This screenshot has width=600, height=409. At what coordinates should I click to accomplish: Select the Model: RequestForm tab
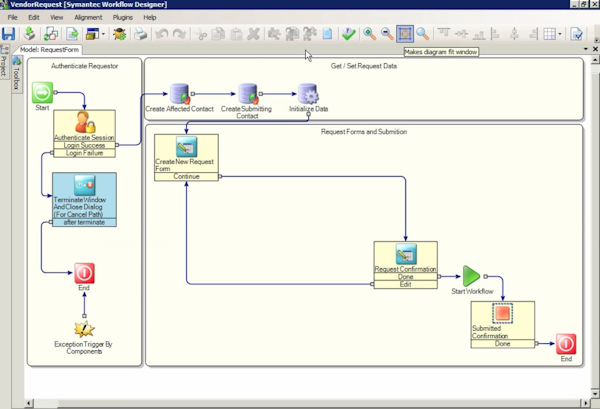[x=49, y=49]
